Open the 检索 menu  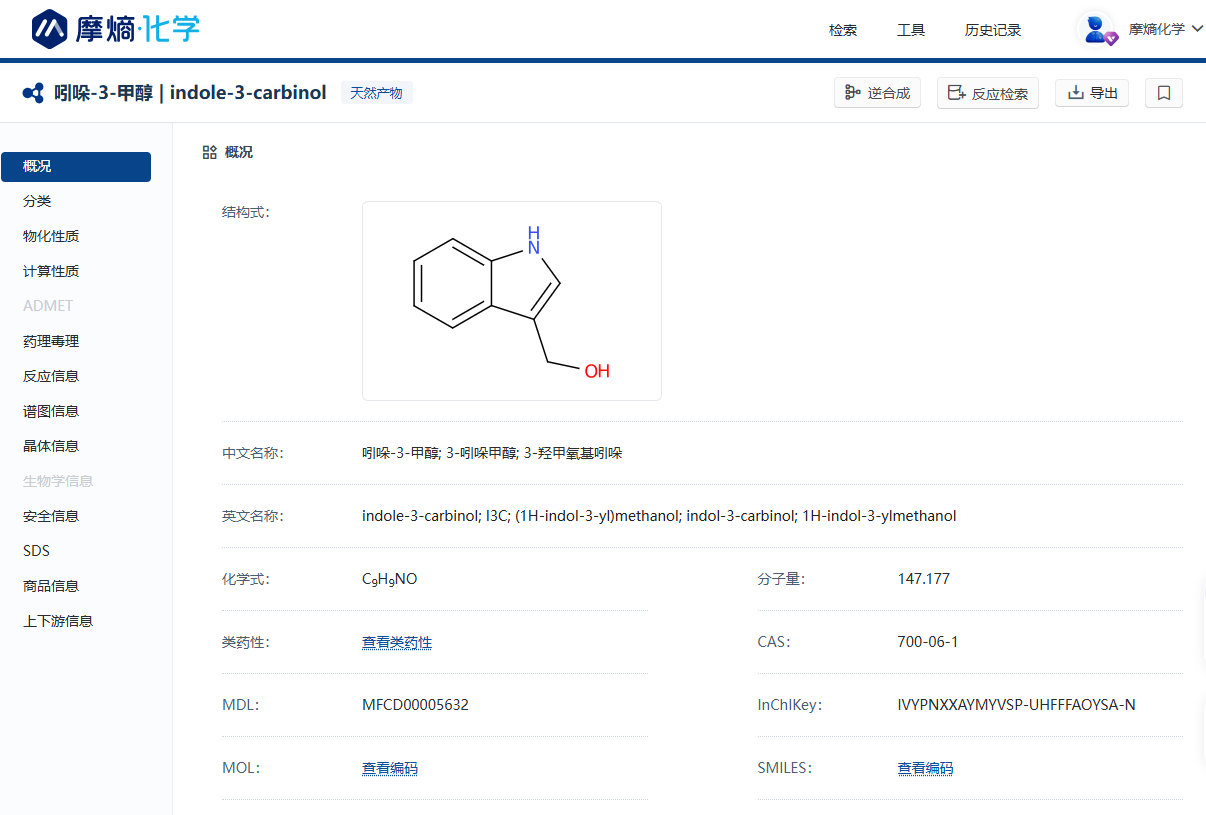[x=843, y=30]
